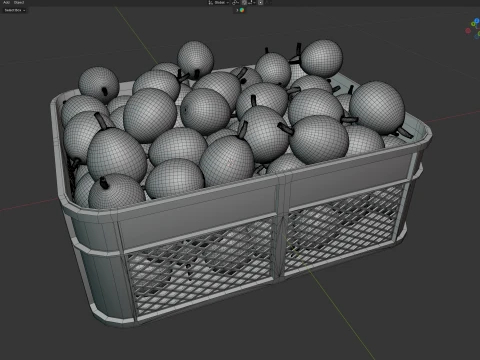
Task: Open the snapping options dropdown
Action: pyautogui.click(x=252, y=3)
